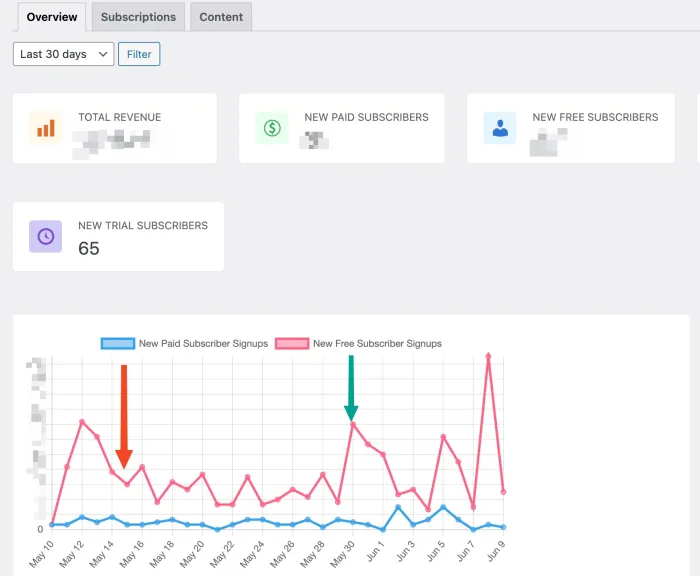Image resolution: width=700 pixels, height=576 pixels.
Task: Click the pink data point at May 12
Action: coord(82,422)
